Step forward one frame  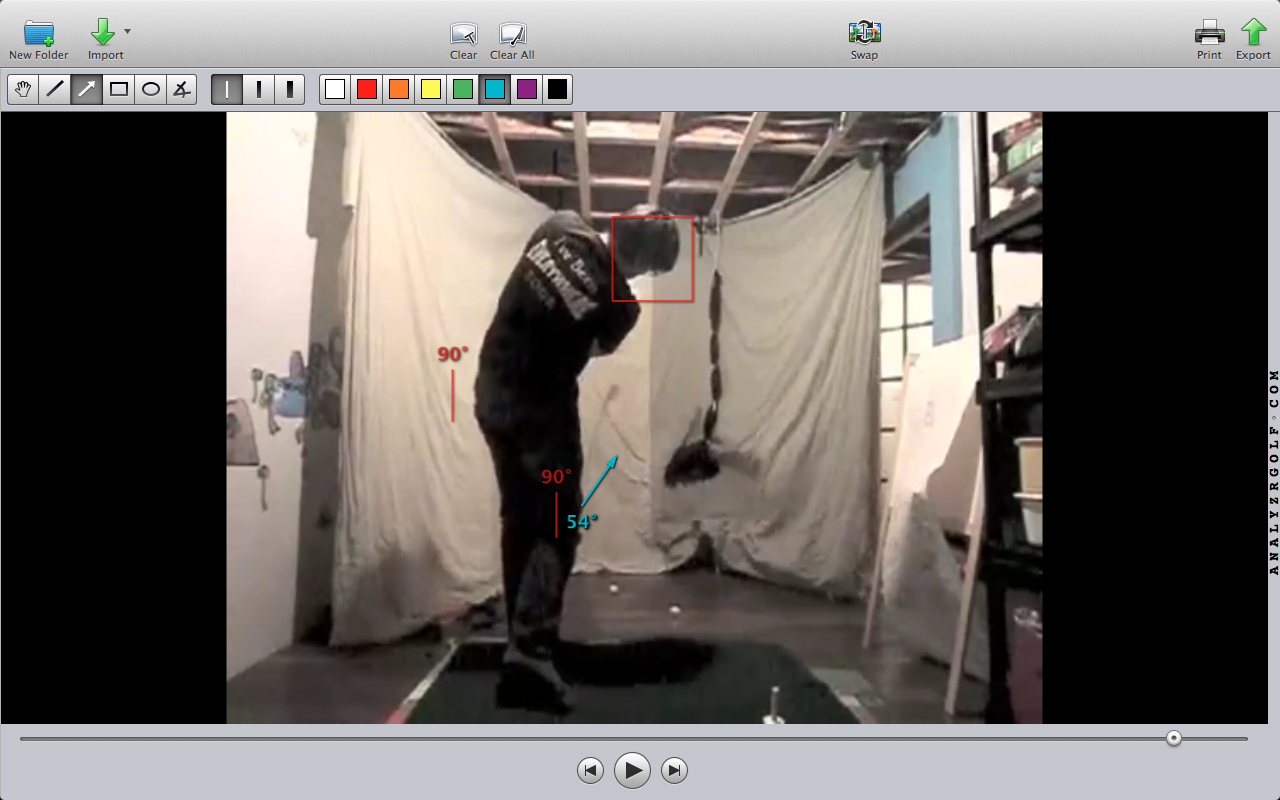click(675, 770)
